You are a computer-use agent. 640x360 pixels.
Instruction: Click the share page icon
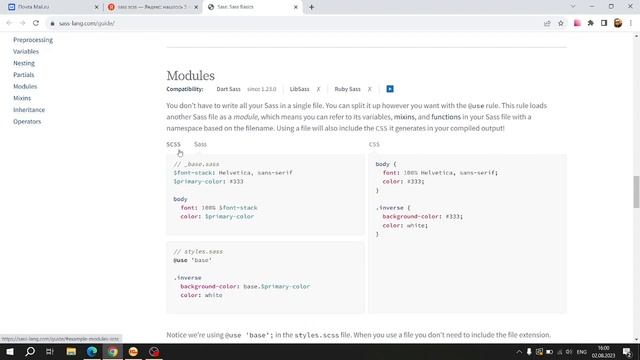547,23
